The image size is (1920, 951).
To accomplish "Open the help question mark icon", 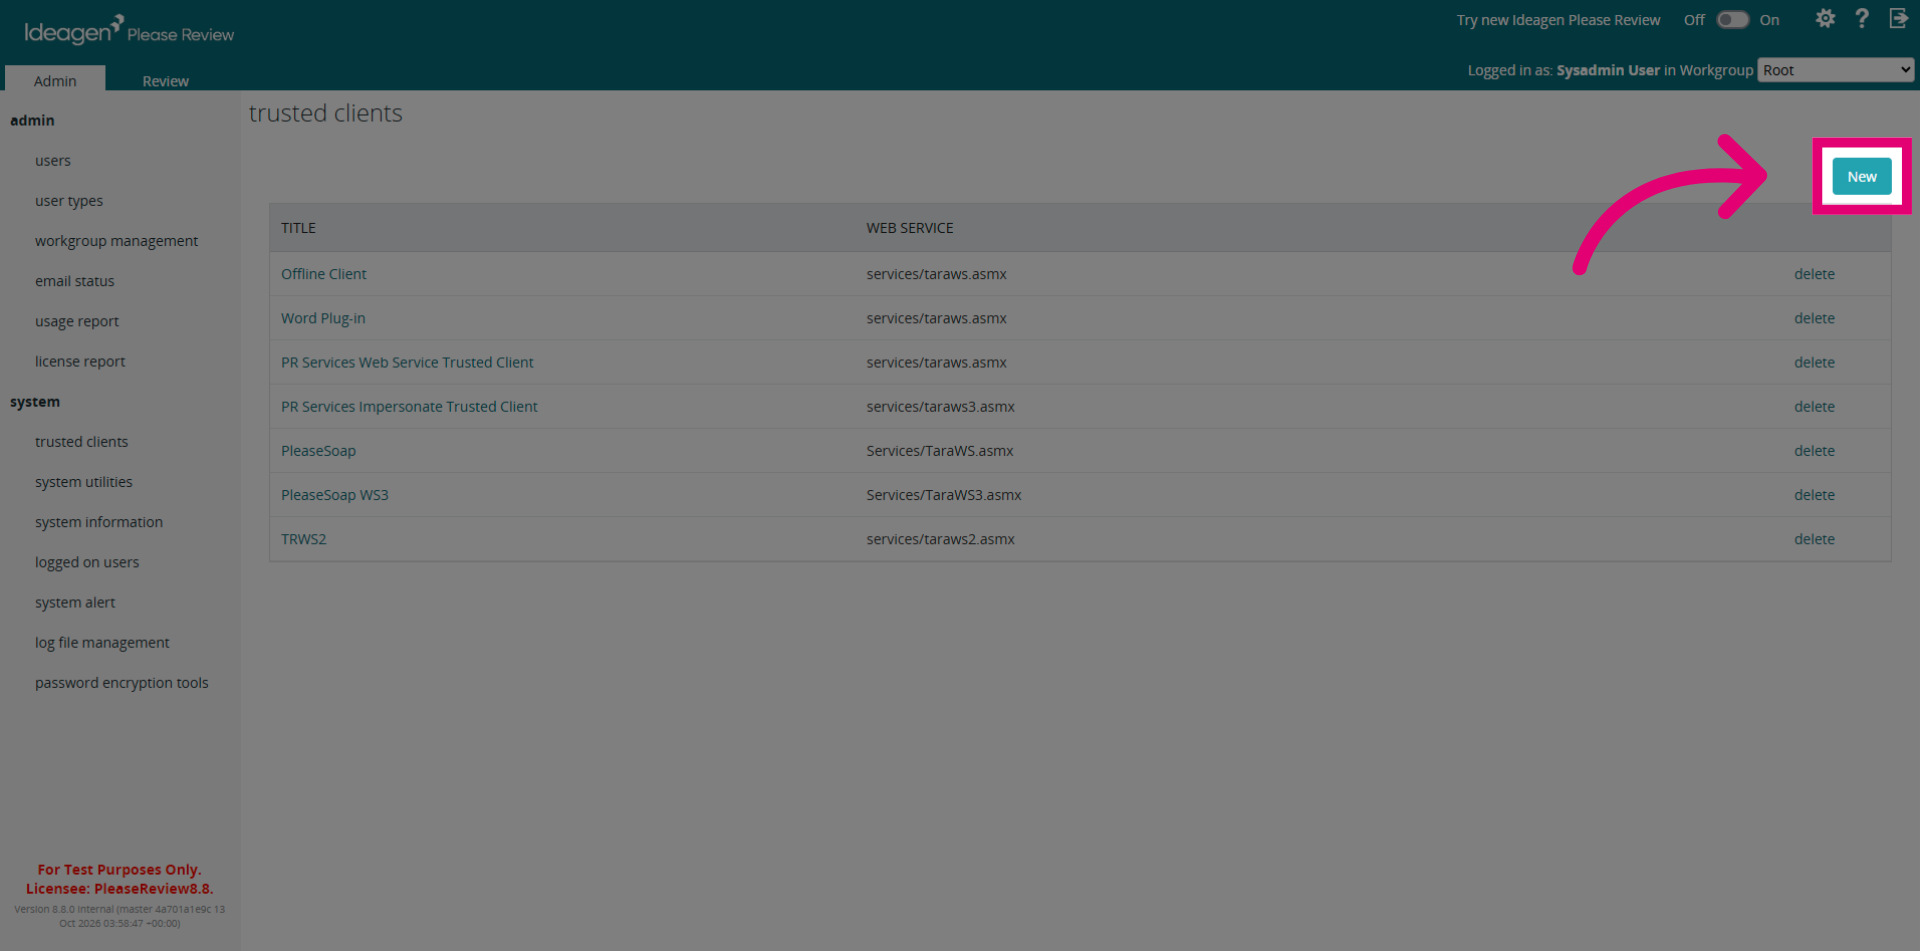I will (1862, 19).
